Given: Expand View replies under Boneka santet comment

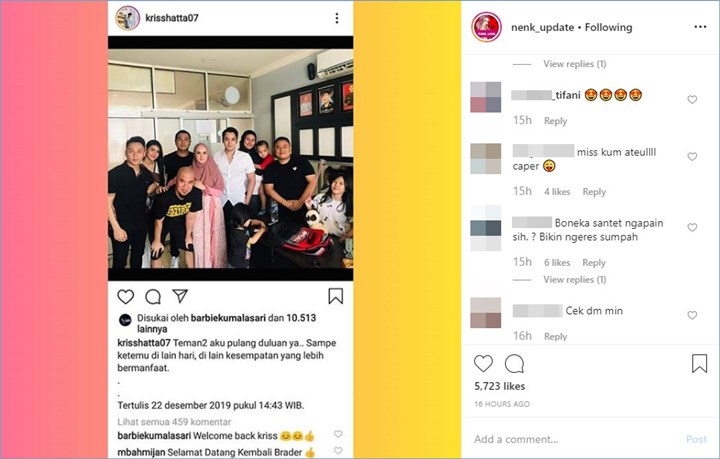Looking at the screenshot, I should (x=574, y=280).
